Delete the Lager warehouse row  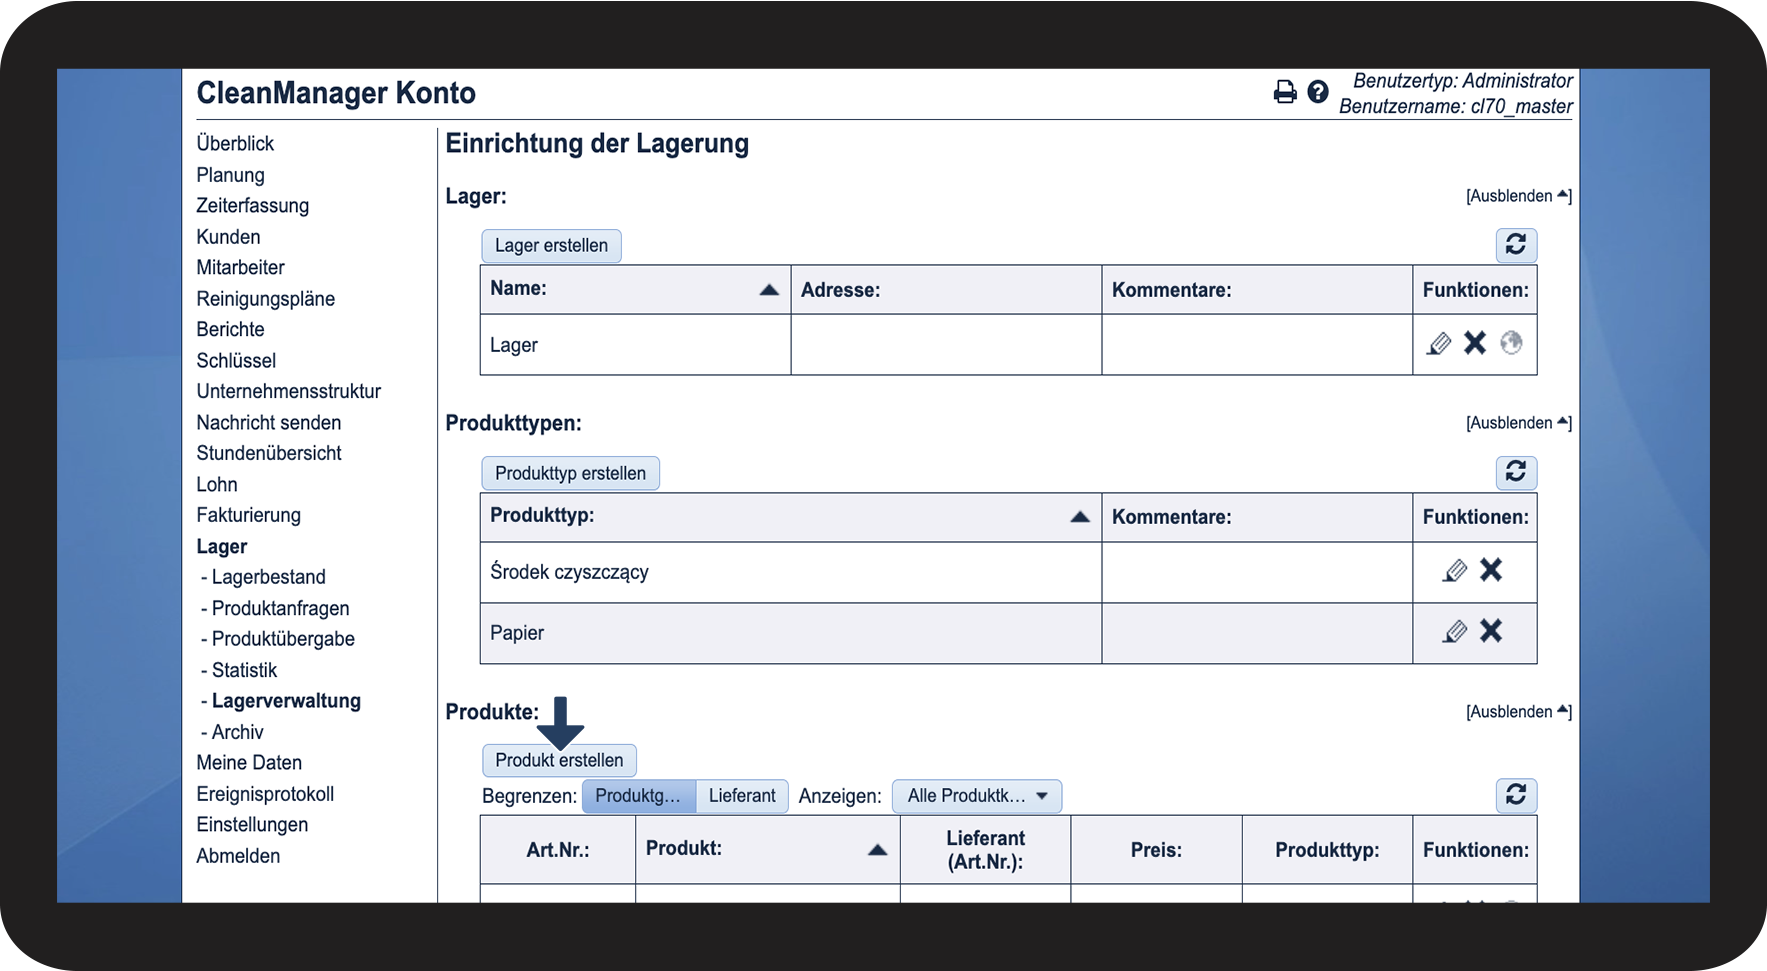pyautogui.click(x=1475, y=344)
